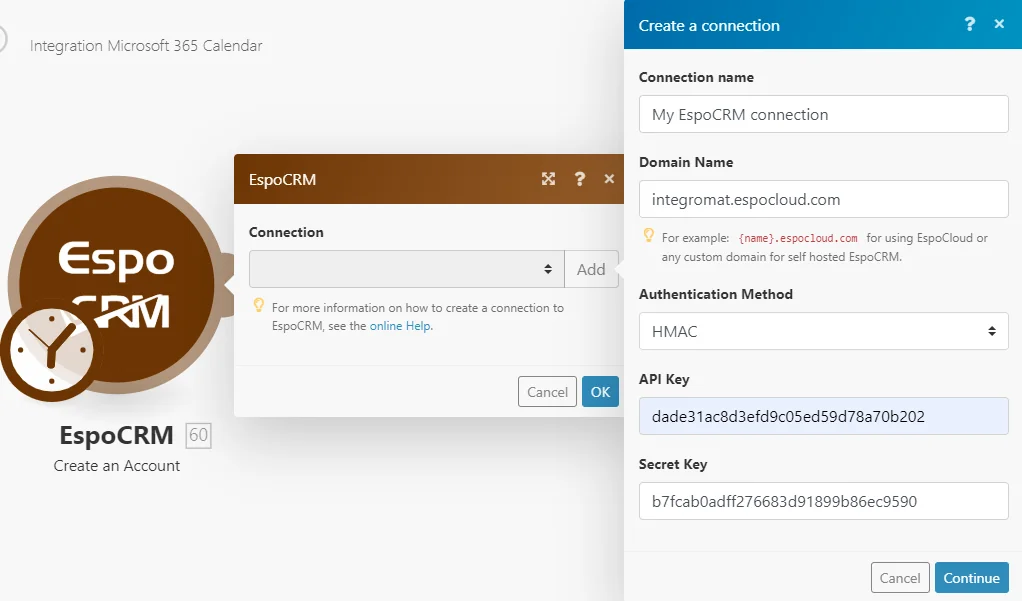Open help in the EspoCRM dialog header

tap(579, 179)
